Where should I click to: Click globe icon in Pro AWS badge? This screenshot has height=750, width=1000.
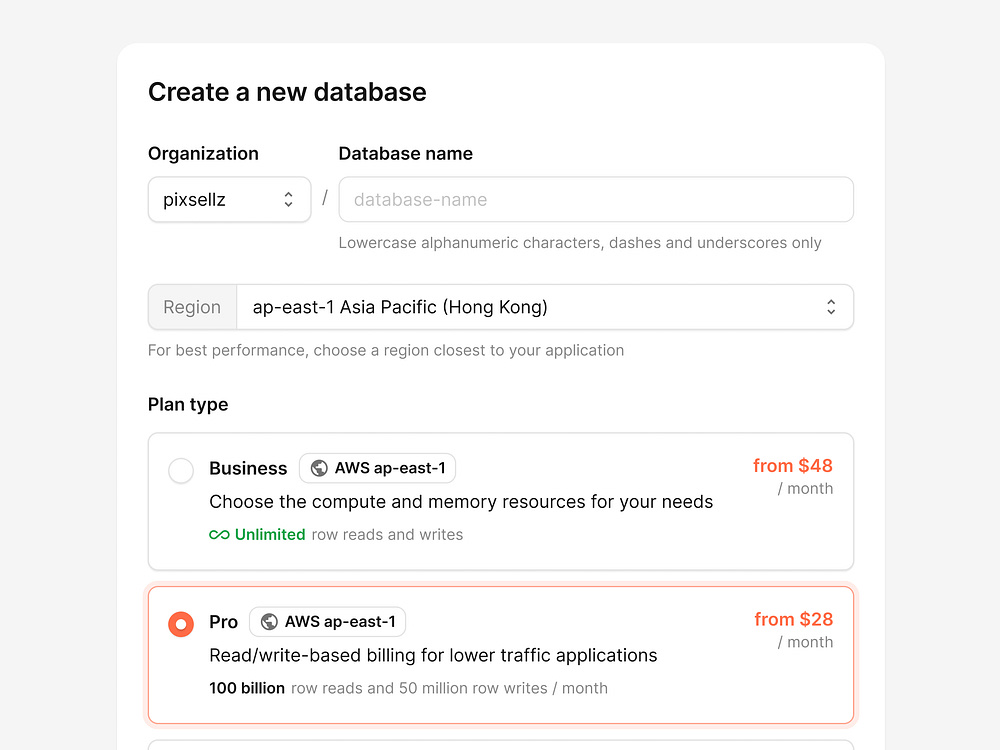(x=269, y=622)
